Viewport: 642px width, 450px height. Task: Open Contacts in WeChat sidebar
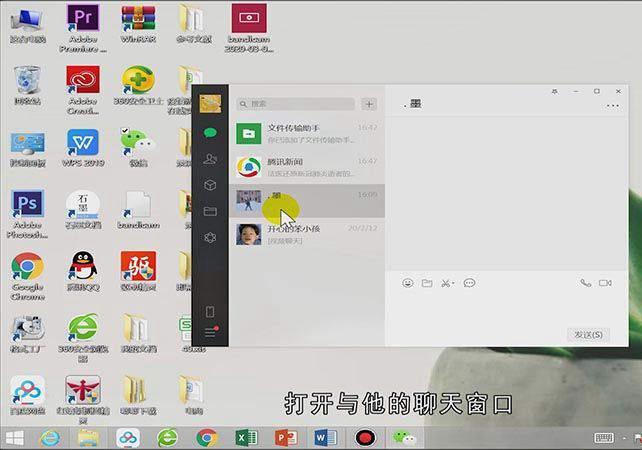210,158
